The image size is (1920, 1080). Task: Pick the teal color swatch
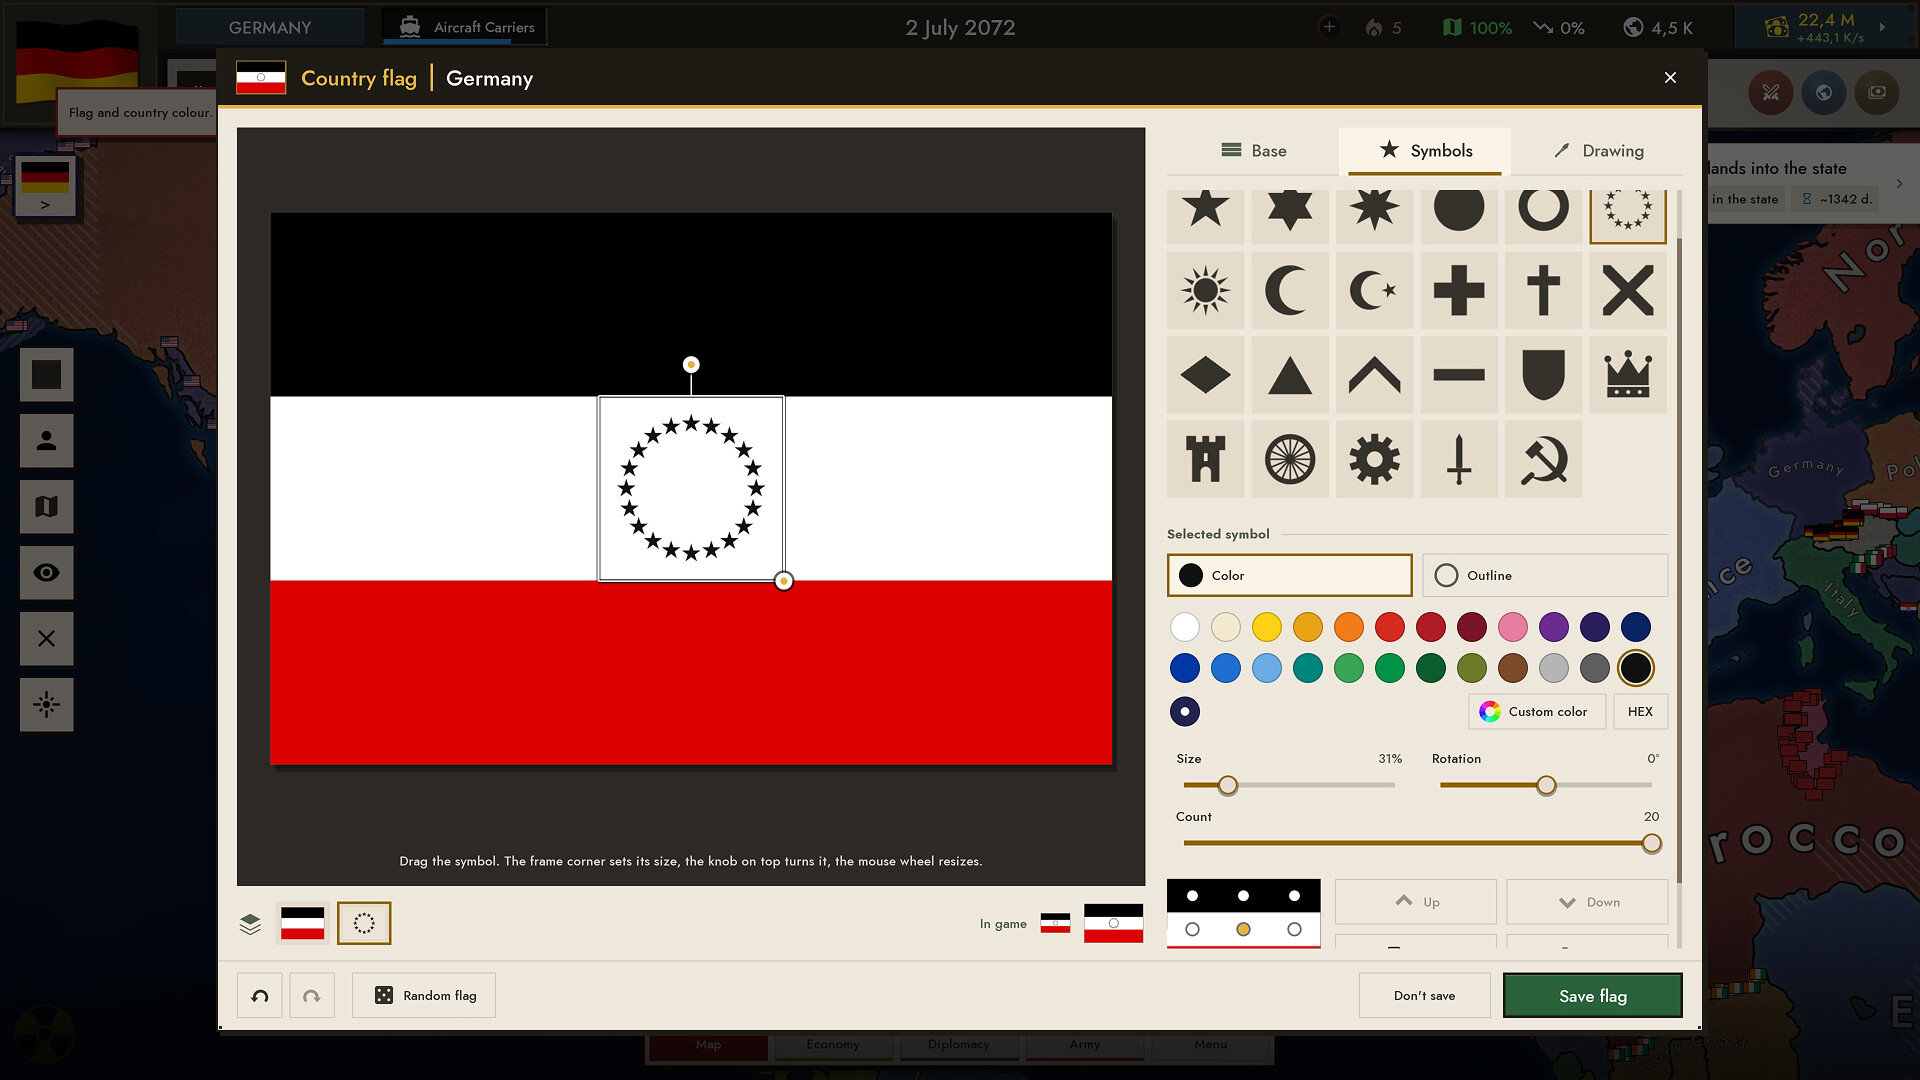(x=1308, y=668)
